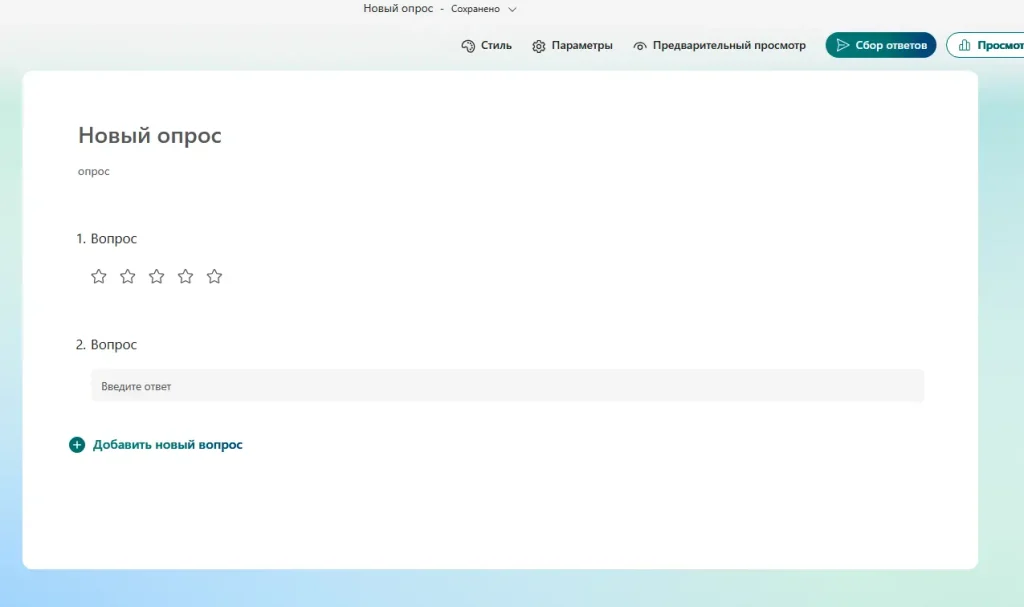This screenshot has width=1024, height=607.
Task: Click the Сохранено status text
Action: [475, 9]
